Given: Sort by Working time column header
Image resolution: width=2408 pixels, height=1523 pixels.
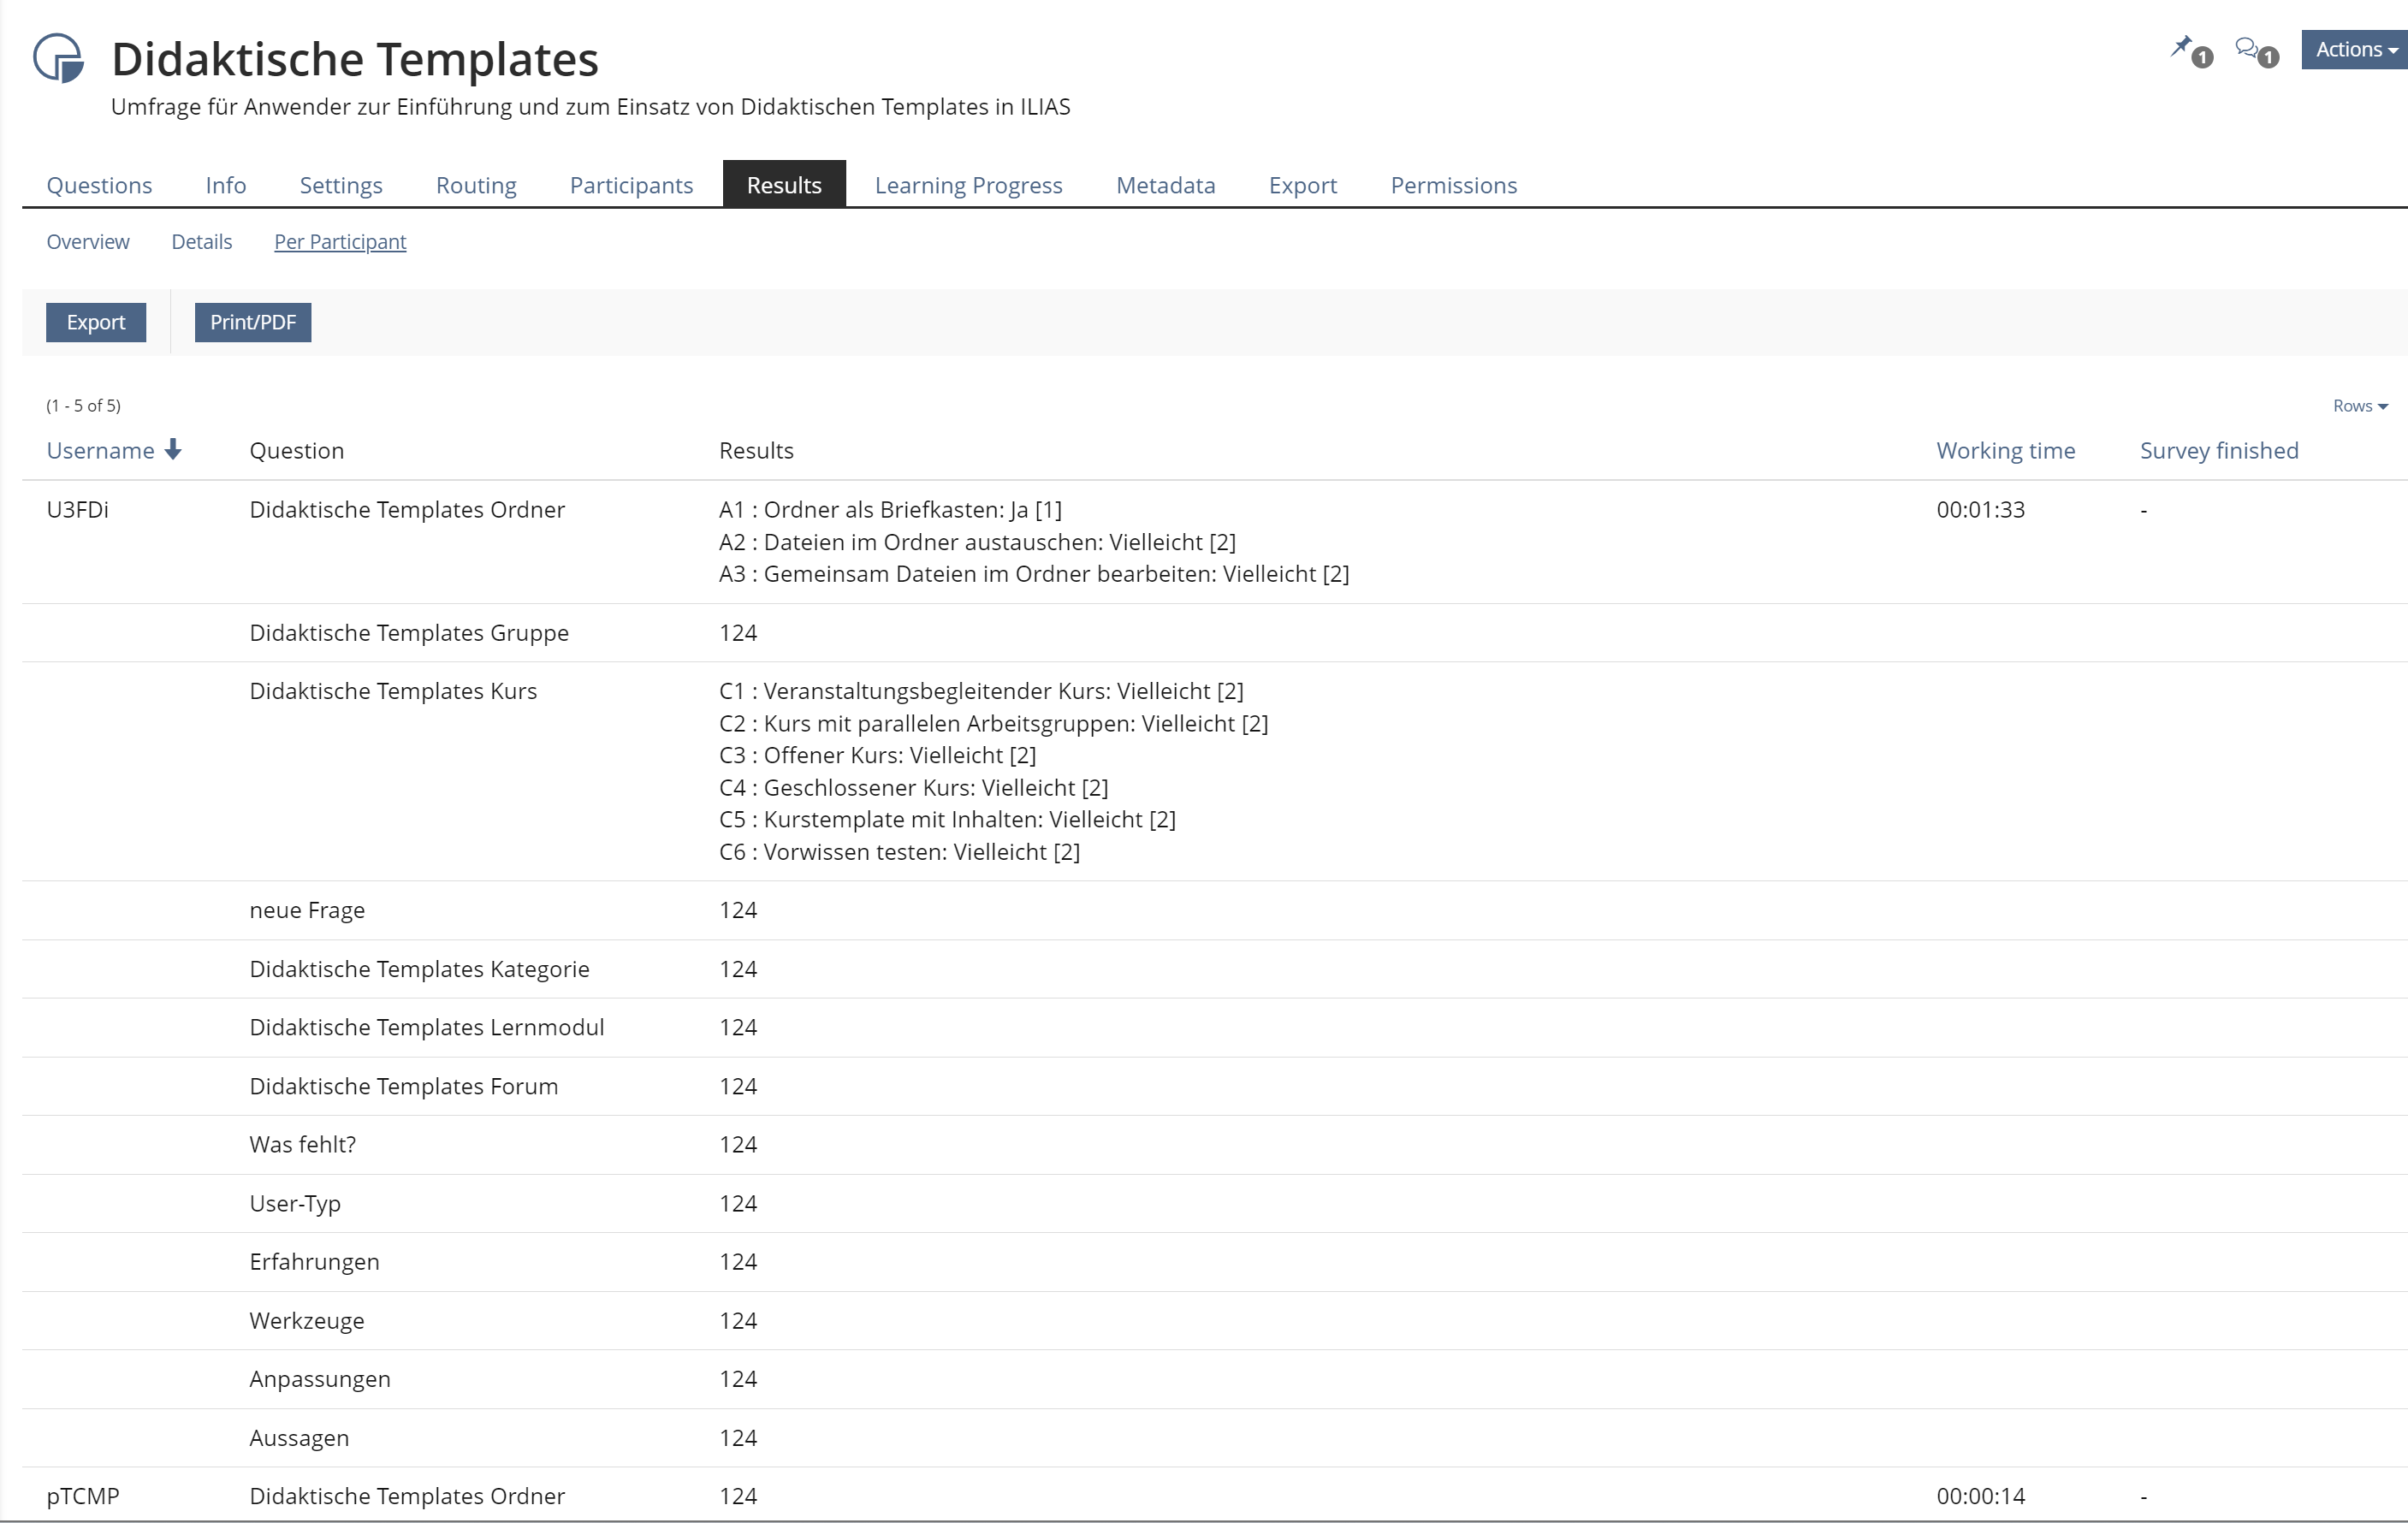Looking at the screenshot, I should coord(2005,451).
